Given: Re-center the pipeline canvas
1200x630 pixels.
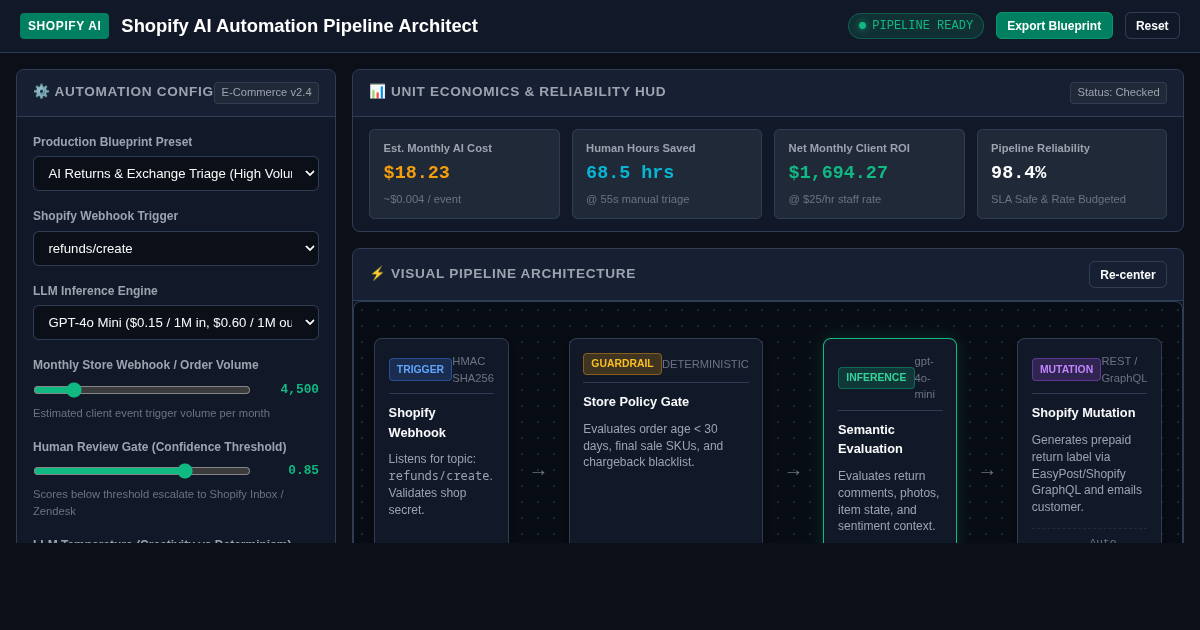Looking at the screenshot, I should tap(1128, 275).
